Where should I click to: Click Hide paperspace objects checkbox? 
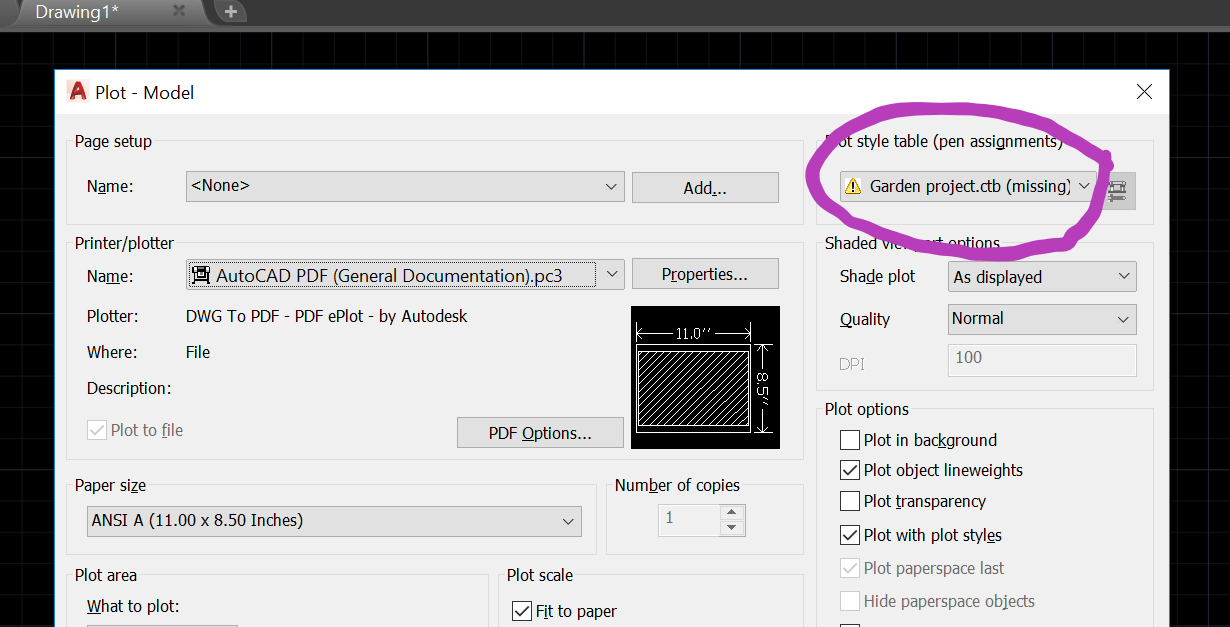[850, 601]
